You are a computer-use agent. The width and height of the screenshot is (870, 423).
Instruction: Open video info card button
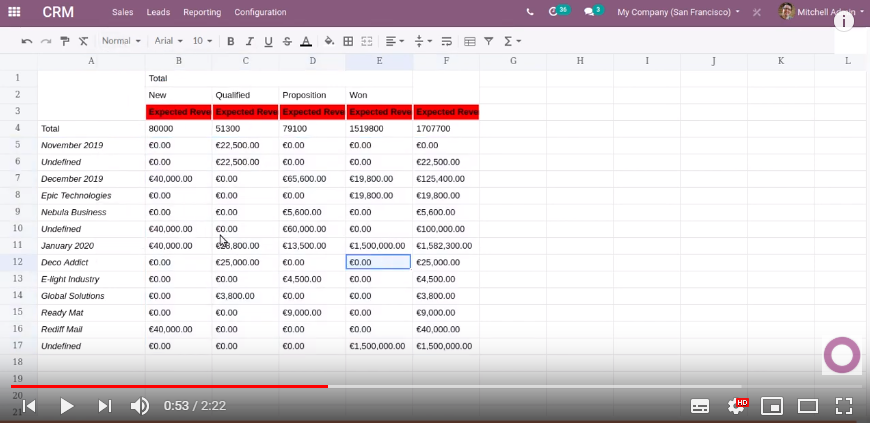[848, 21]
